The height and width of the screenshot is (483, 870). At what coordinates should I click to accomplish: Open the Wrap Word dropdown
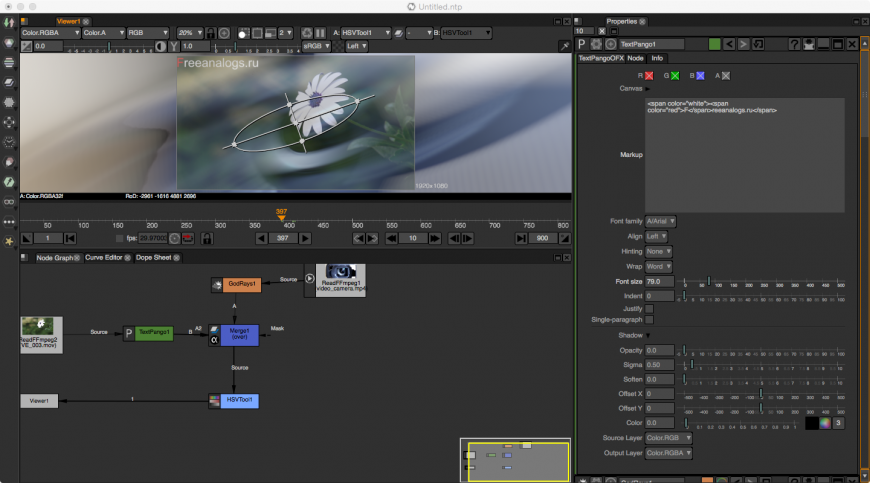659,267
